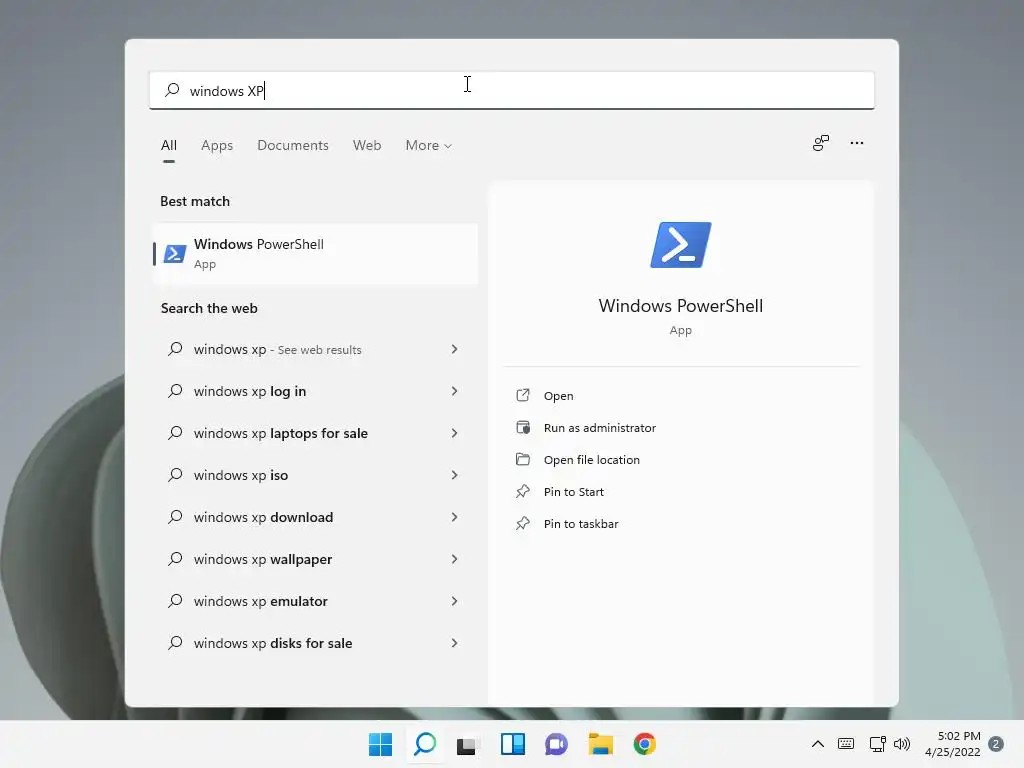Viewport: 1024px width, 768px height.
Task: Launch Google Chrome from taskbar
Action: (645, 744)
